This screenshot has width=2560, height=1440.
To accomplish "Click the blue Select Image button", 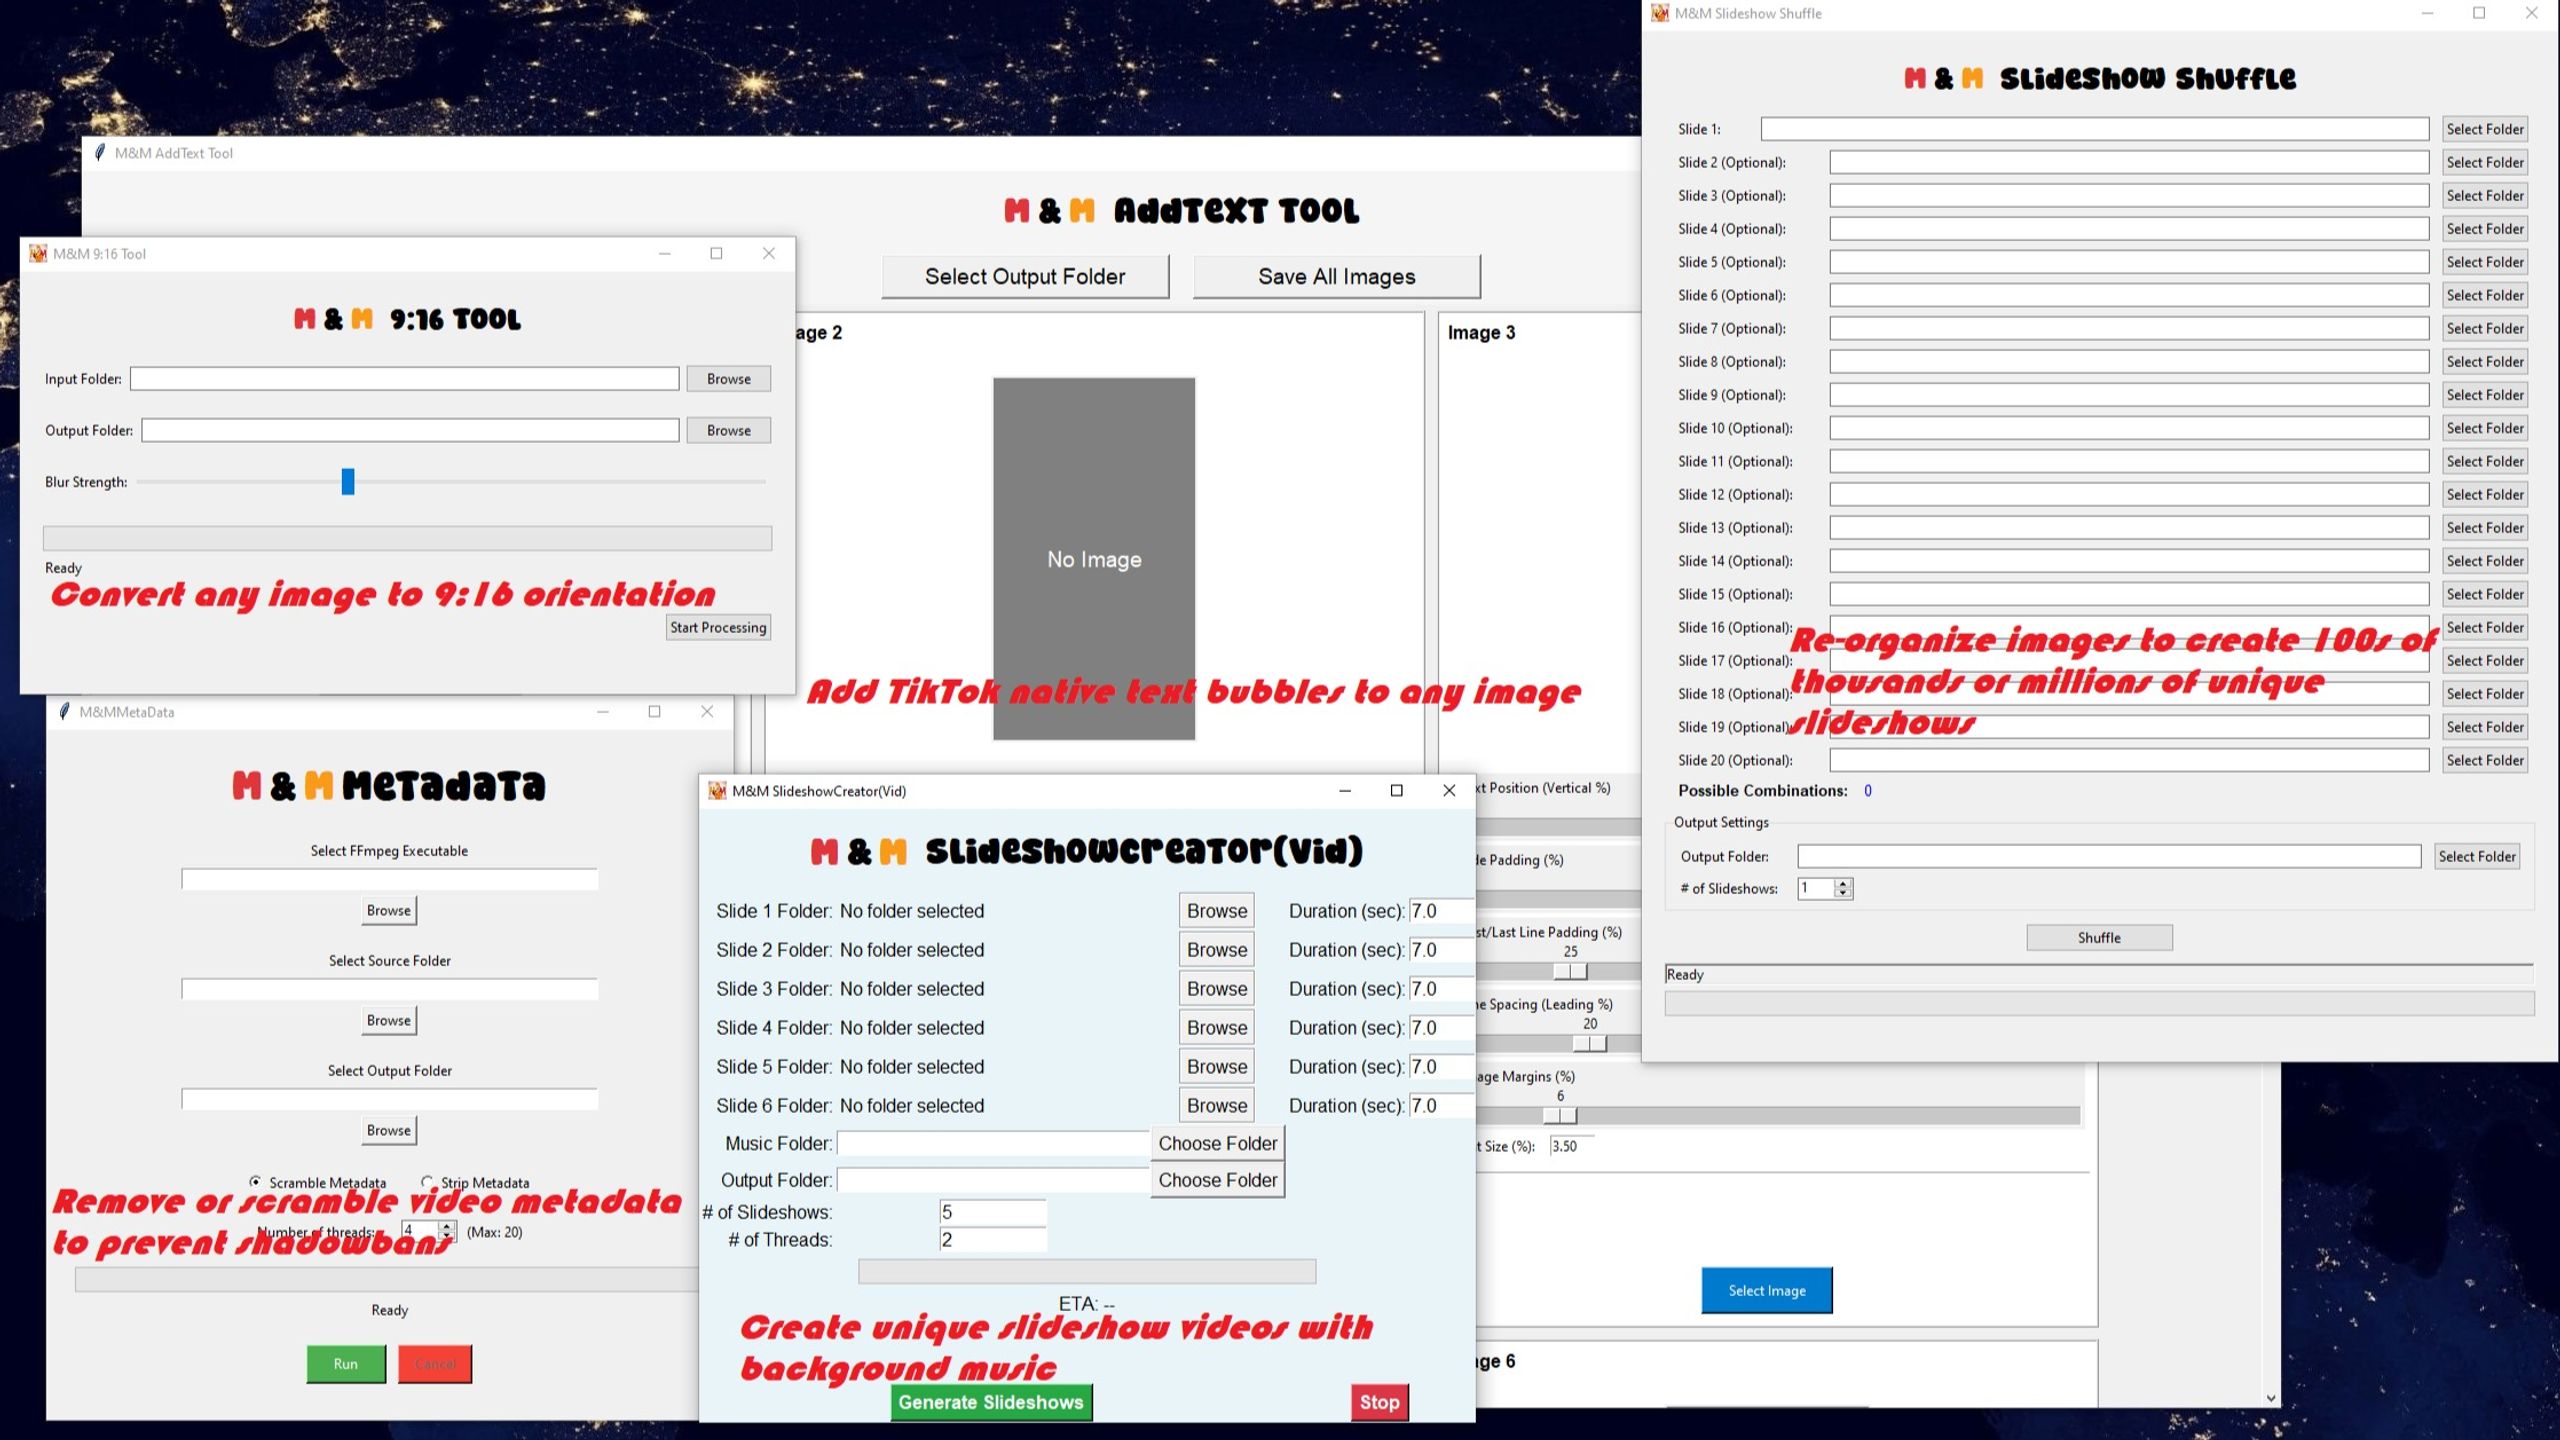I will click(1767, 1291).
